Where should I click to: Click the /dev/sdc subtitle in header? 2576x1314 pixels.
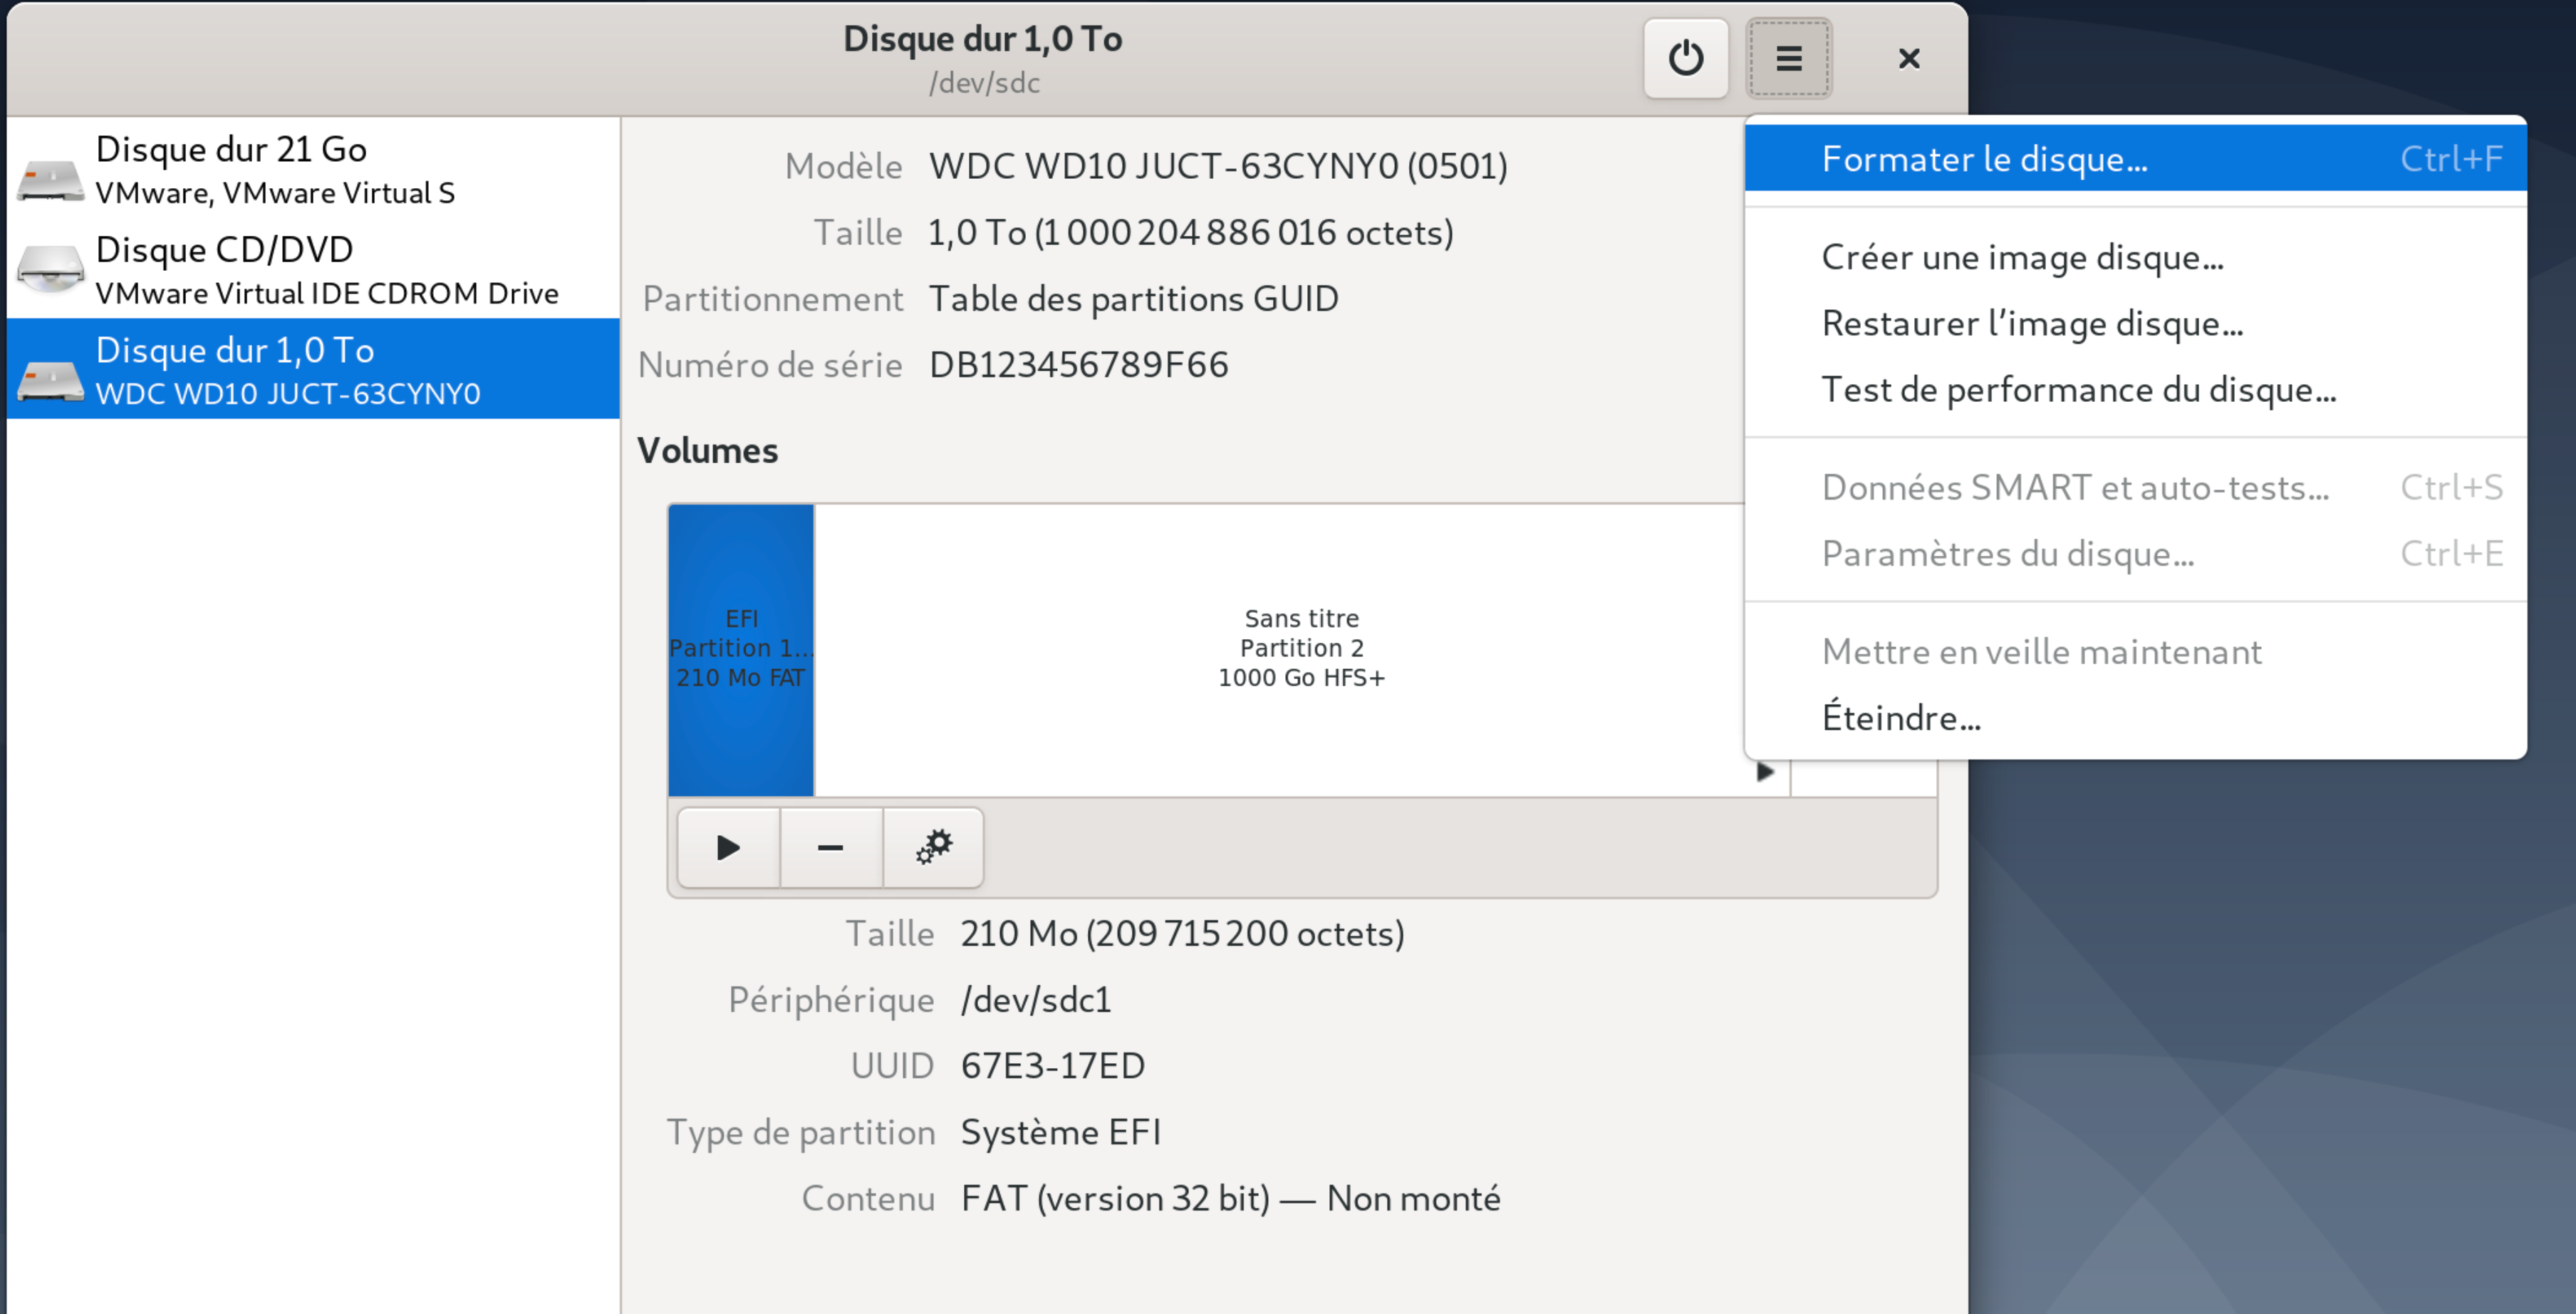click(x=984, y=83)
